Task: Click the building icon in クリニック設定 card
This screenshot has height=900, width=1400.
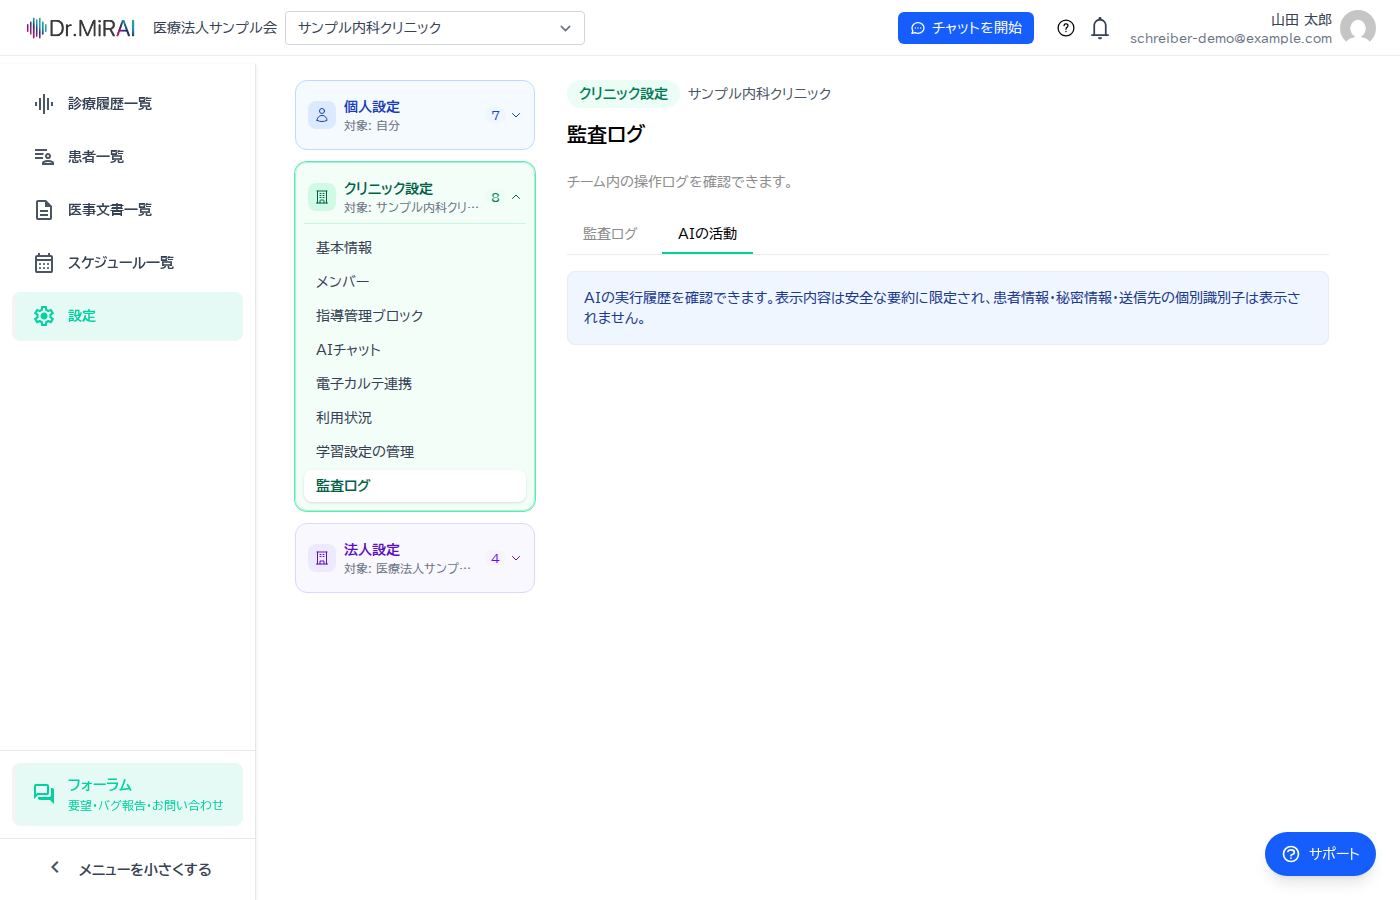Action: [322, 197]
